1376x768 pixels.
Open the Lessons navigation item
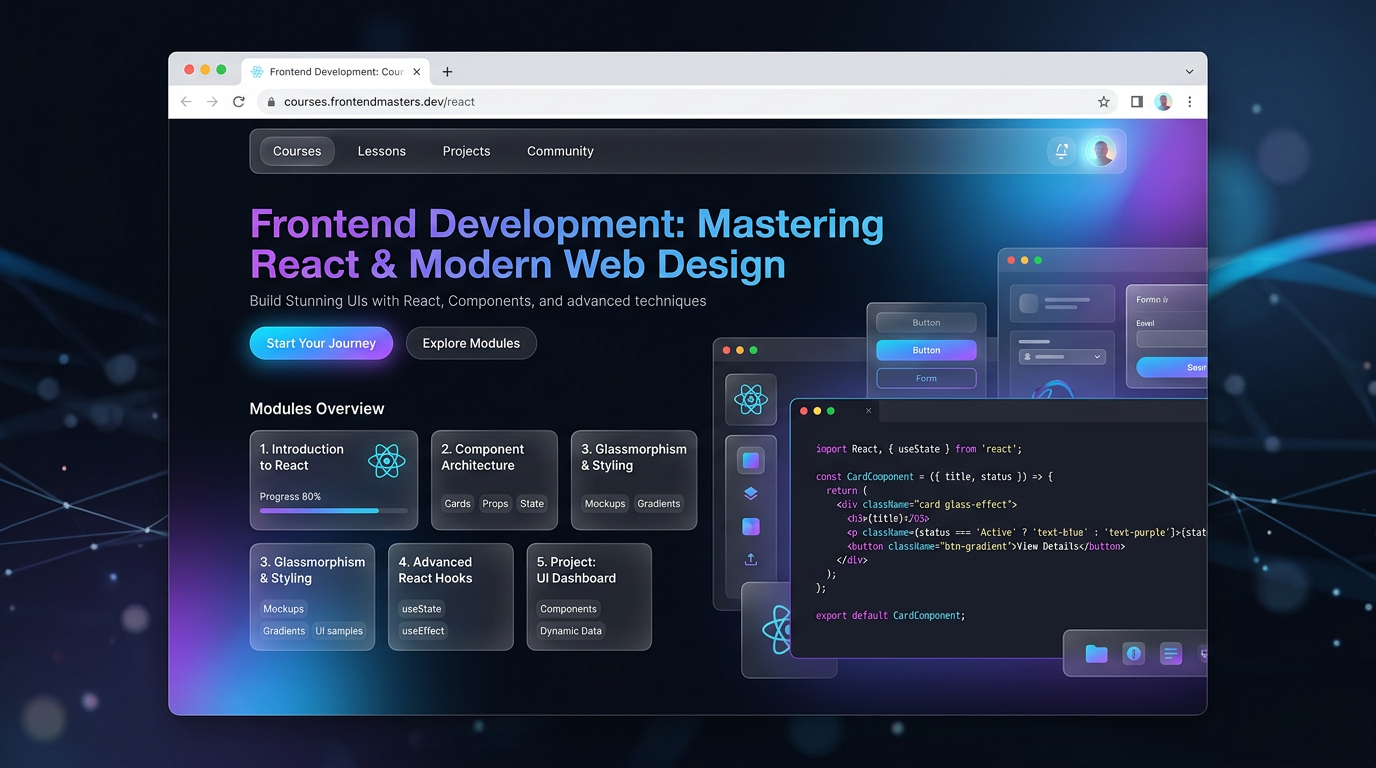point(381,151)
